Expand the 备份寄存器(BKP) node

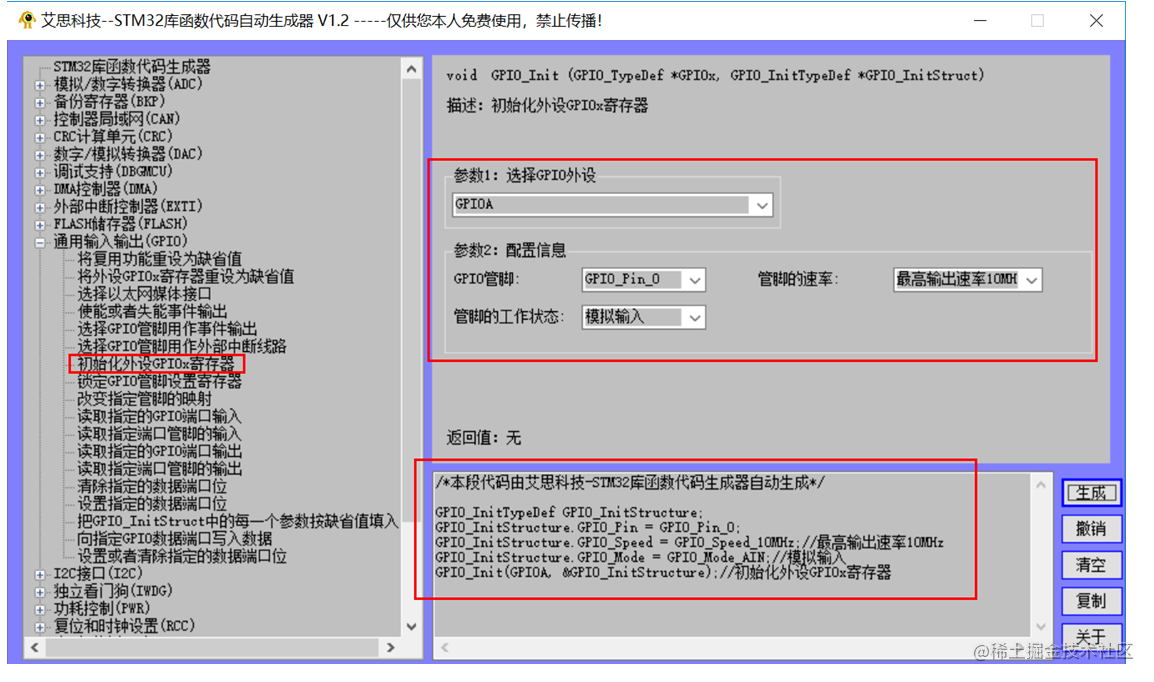[x=40, y=103]
